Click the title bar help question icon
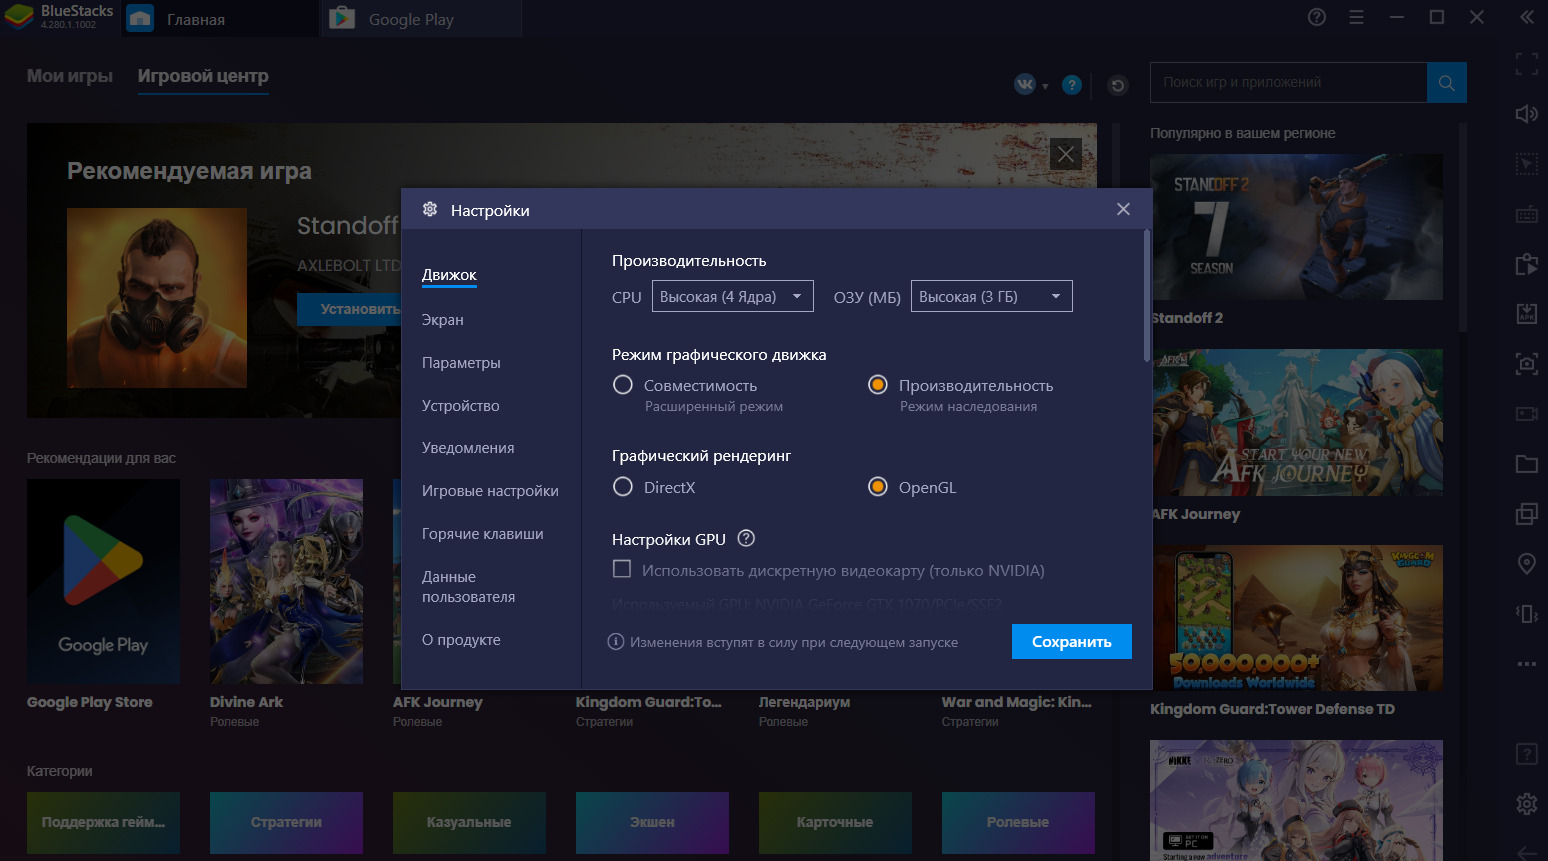This screenshot has height=861, width=1548. point(1317,17)
